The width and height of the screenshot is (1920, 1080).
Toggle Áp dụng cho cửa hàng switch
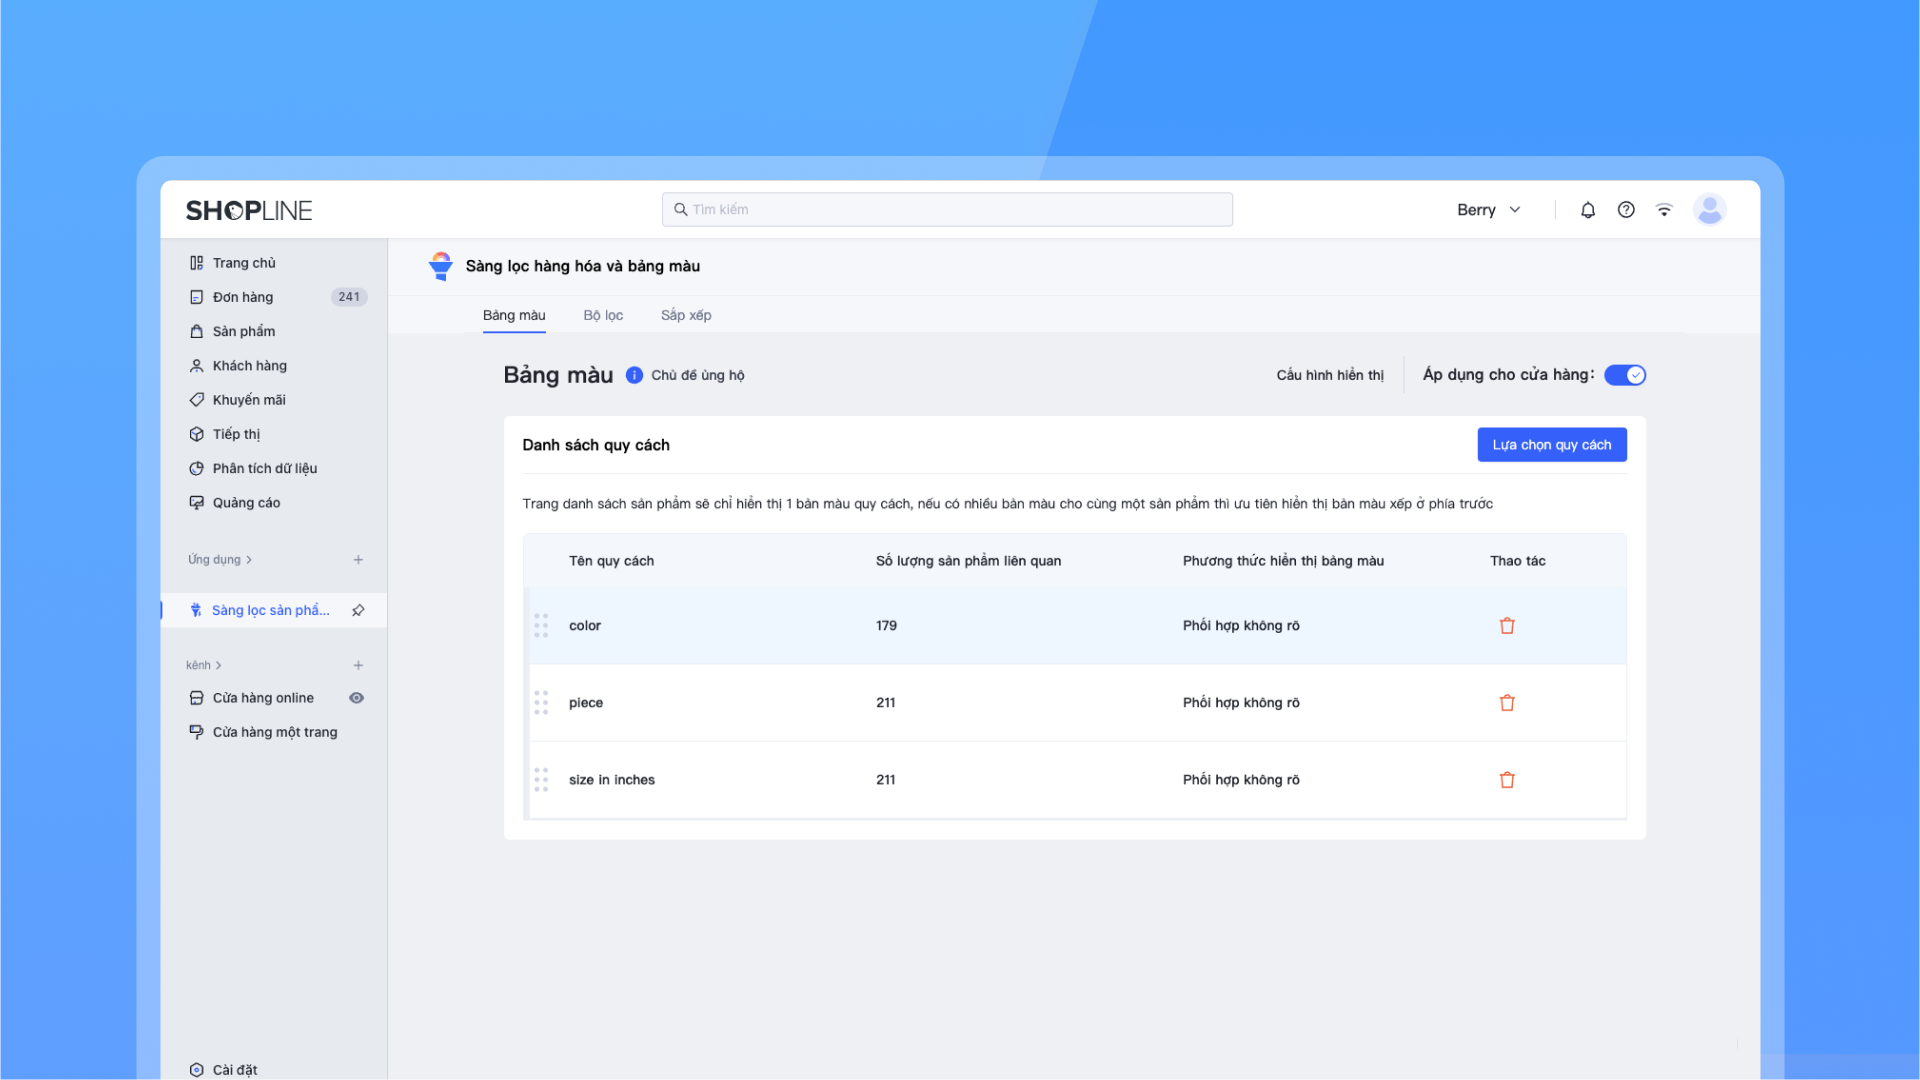[1624, 375]
